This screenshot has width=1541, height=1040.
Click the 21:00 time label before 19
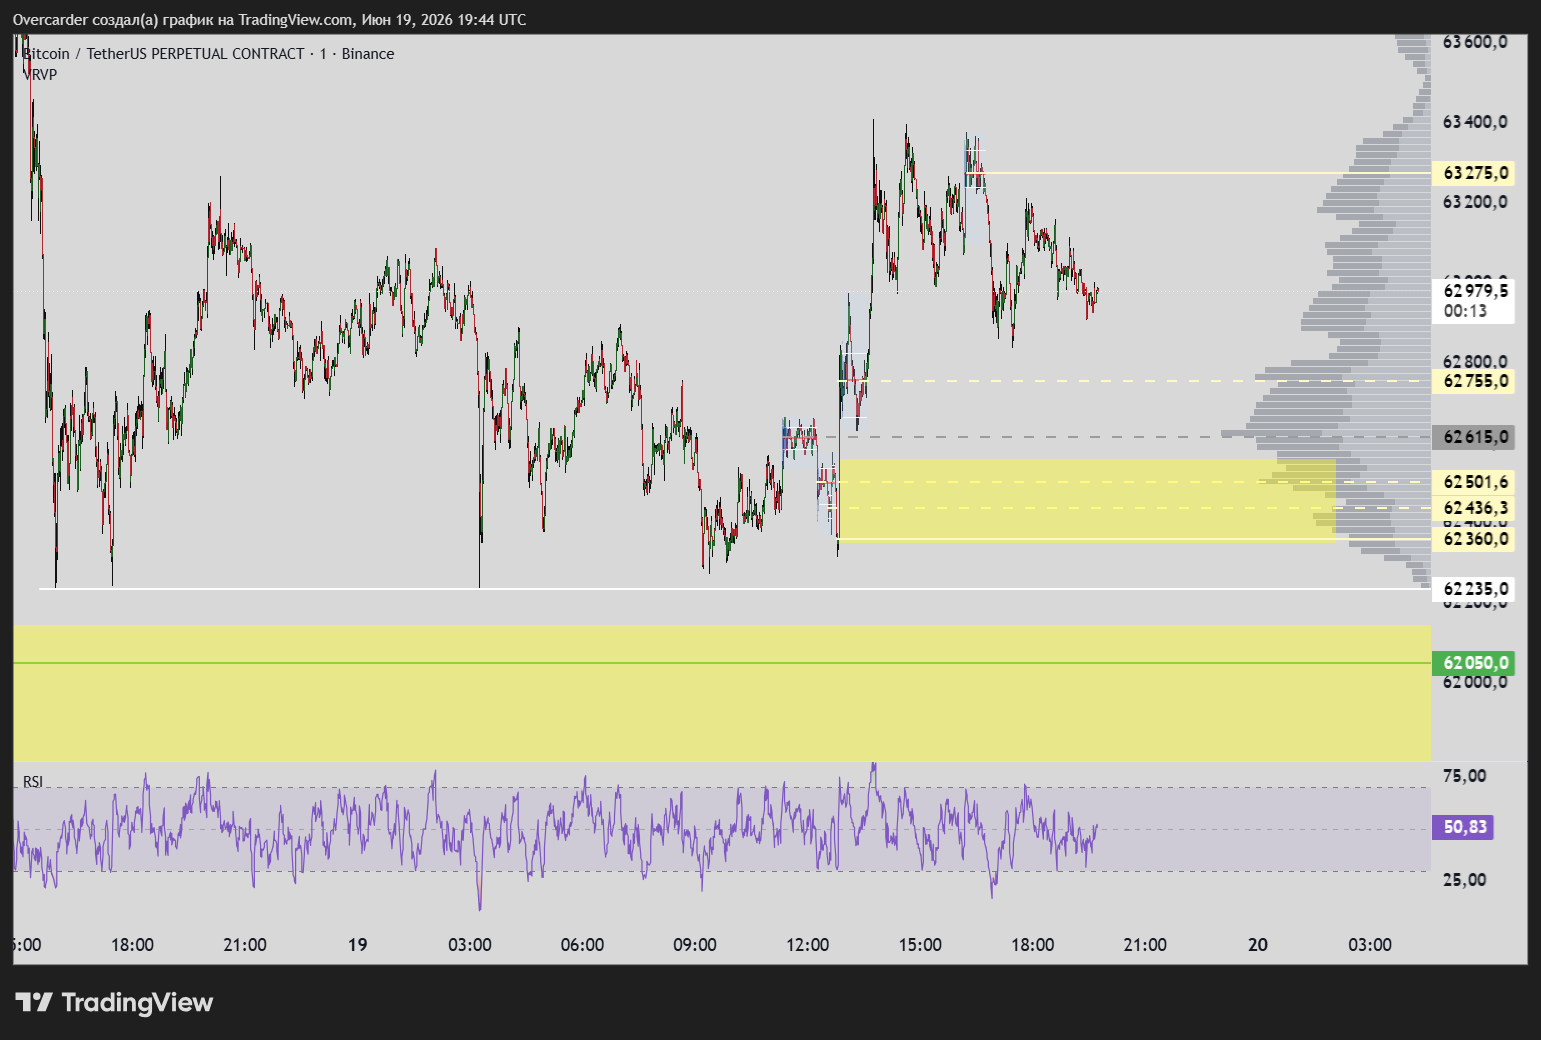[x=245, y=945]
